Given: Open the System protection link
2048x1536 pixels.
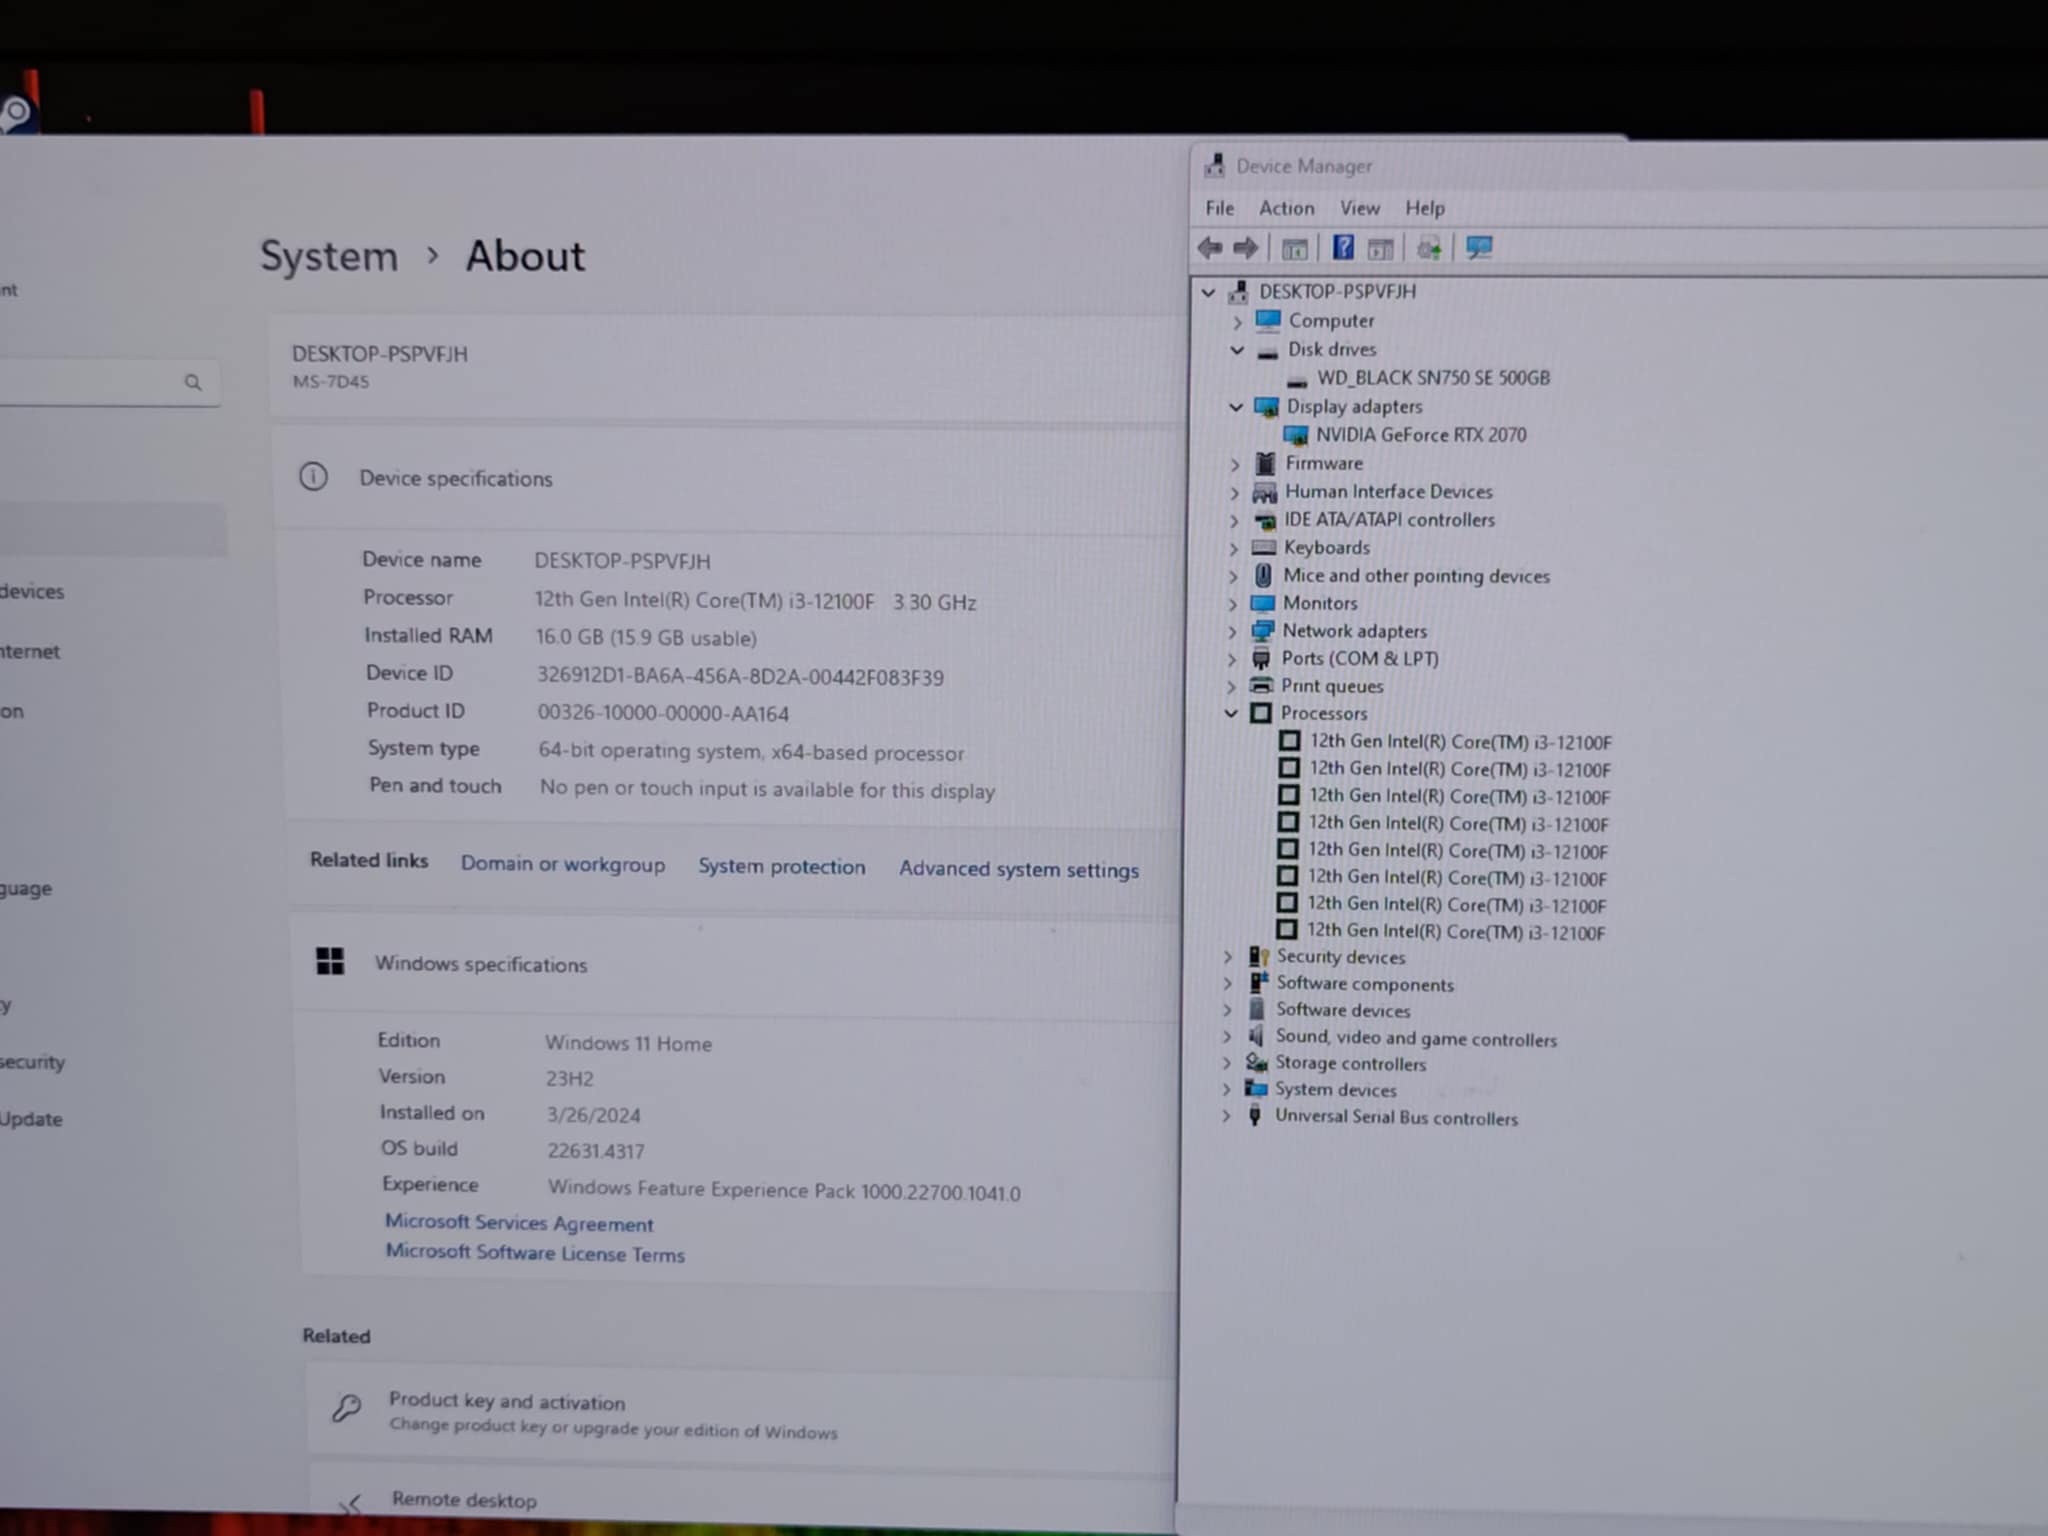Looking at the screenshot, I should [x=781, y=866].
